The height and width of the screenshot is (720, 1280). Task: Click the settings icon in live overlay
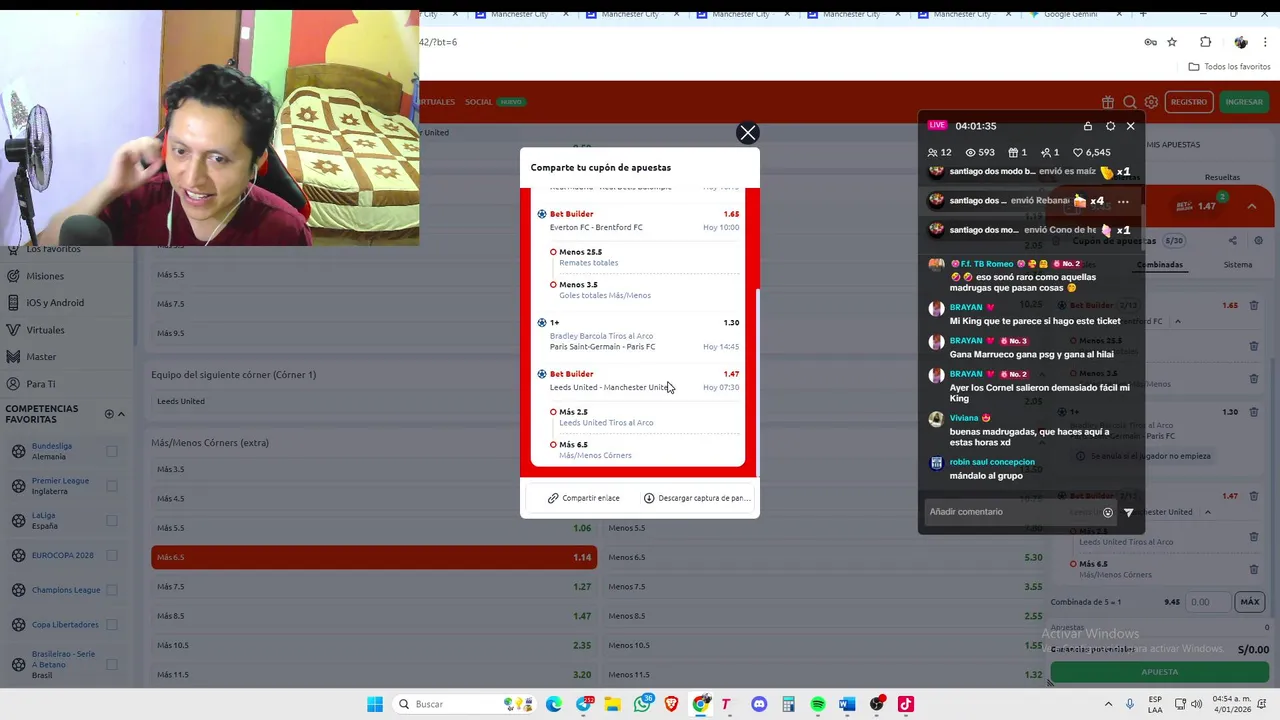click(x=1110, y=126)
